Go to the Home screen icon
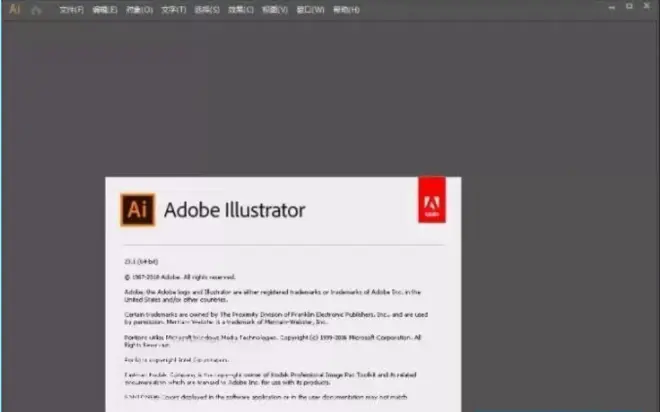The height and width of the screenshot is (412, 660). [x=36, y=10]
